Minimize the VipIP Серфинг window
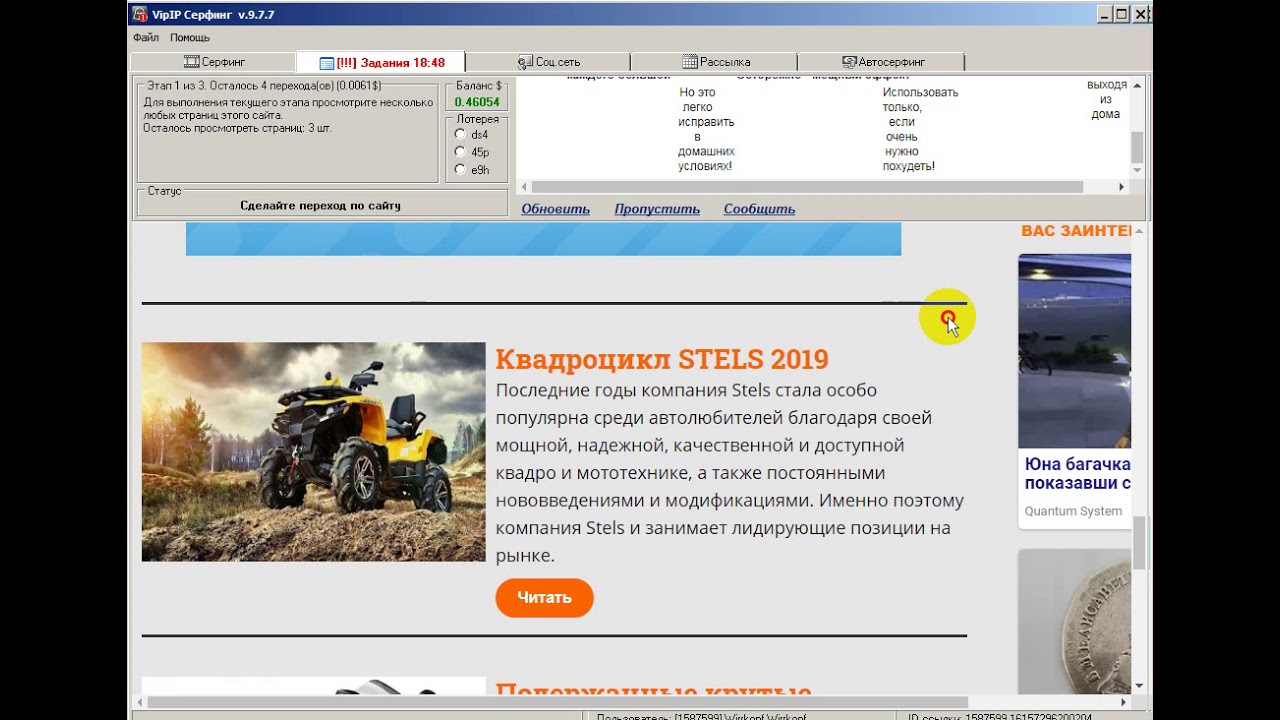 (x=1104, y=14)
